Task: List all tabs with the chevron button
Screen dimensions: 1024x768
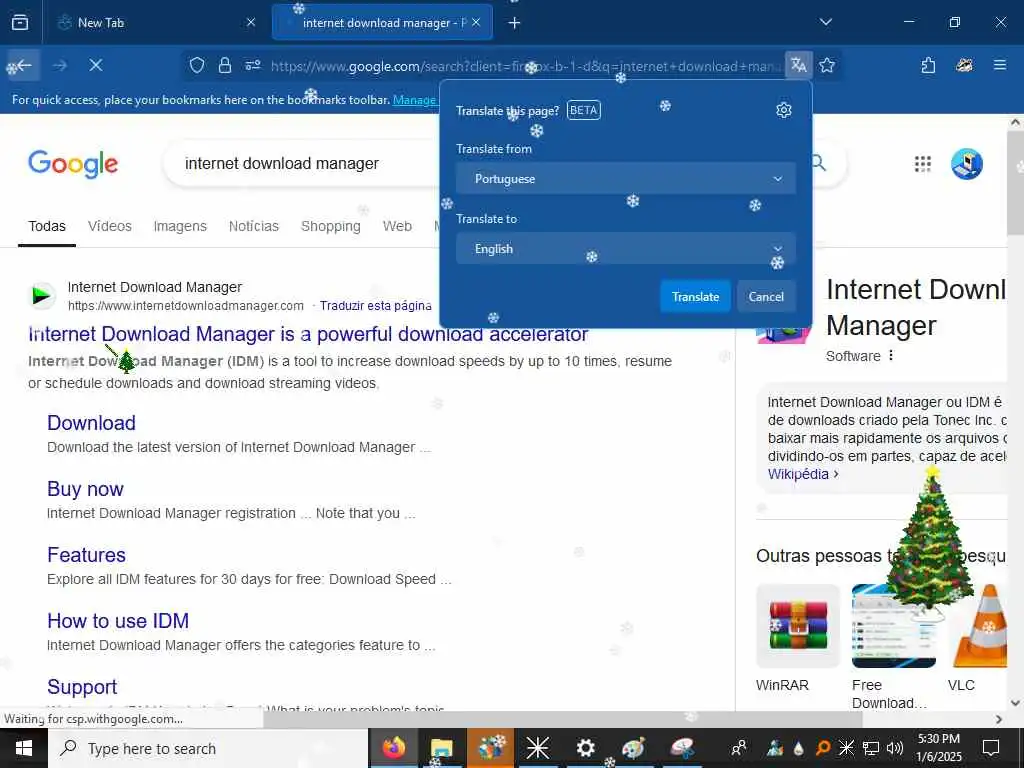Action: click(x=825, y=22)
